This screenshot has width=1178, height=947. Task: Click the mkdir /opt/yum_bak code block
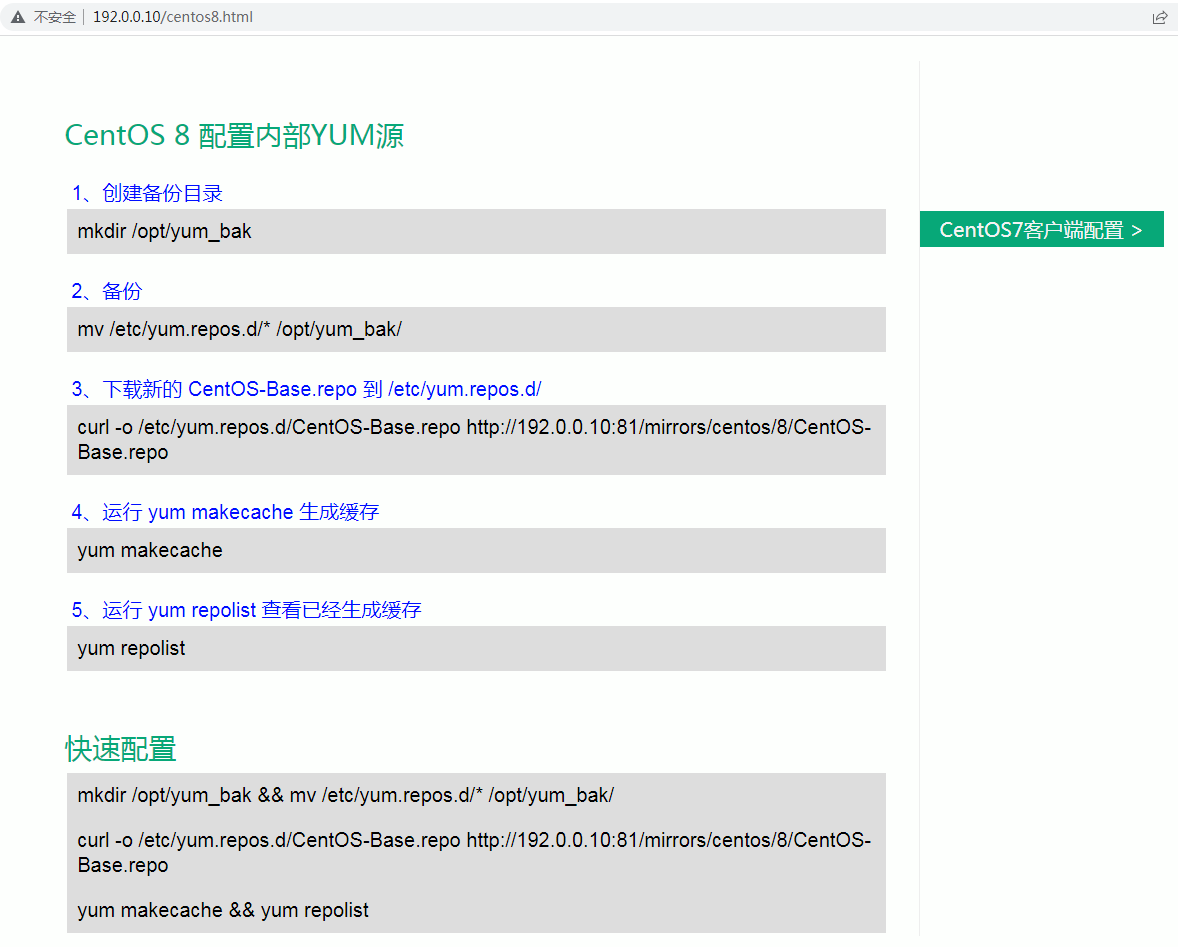[x=476, y=231]
